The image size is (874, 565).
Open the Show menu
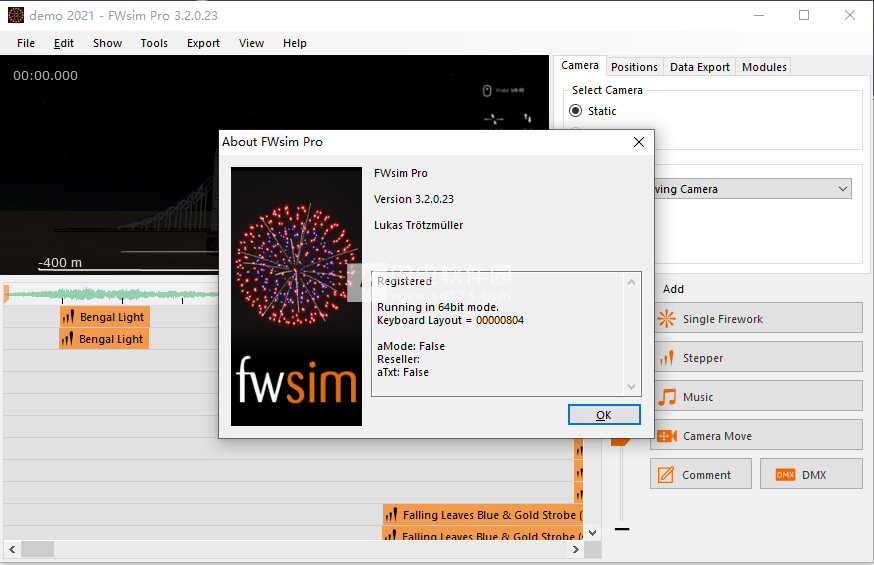(x=108, y=43)
